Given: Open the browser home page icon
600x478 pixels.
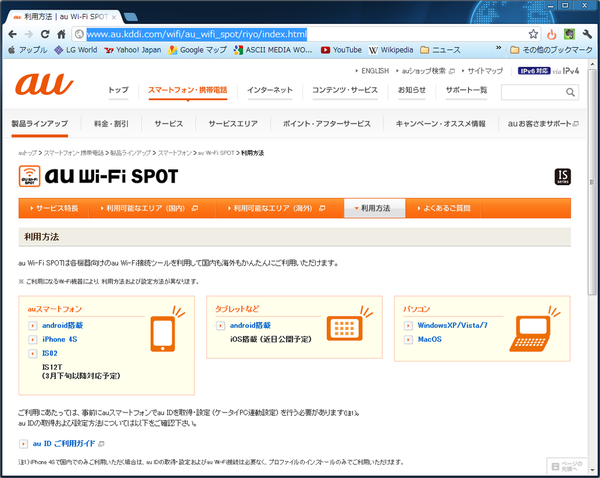Looking at the screenshot, I should coord(61,34).
